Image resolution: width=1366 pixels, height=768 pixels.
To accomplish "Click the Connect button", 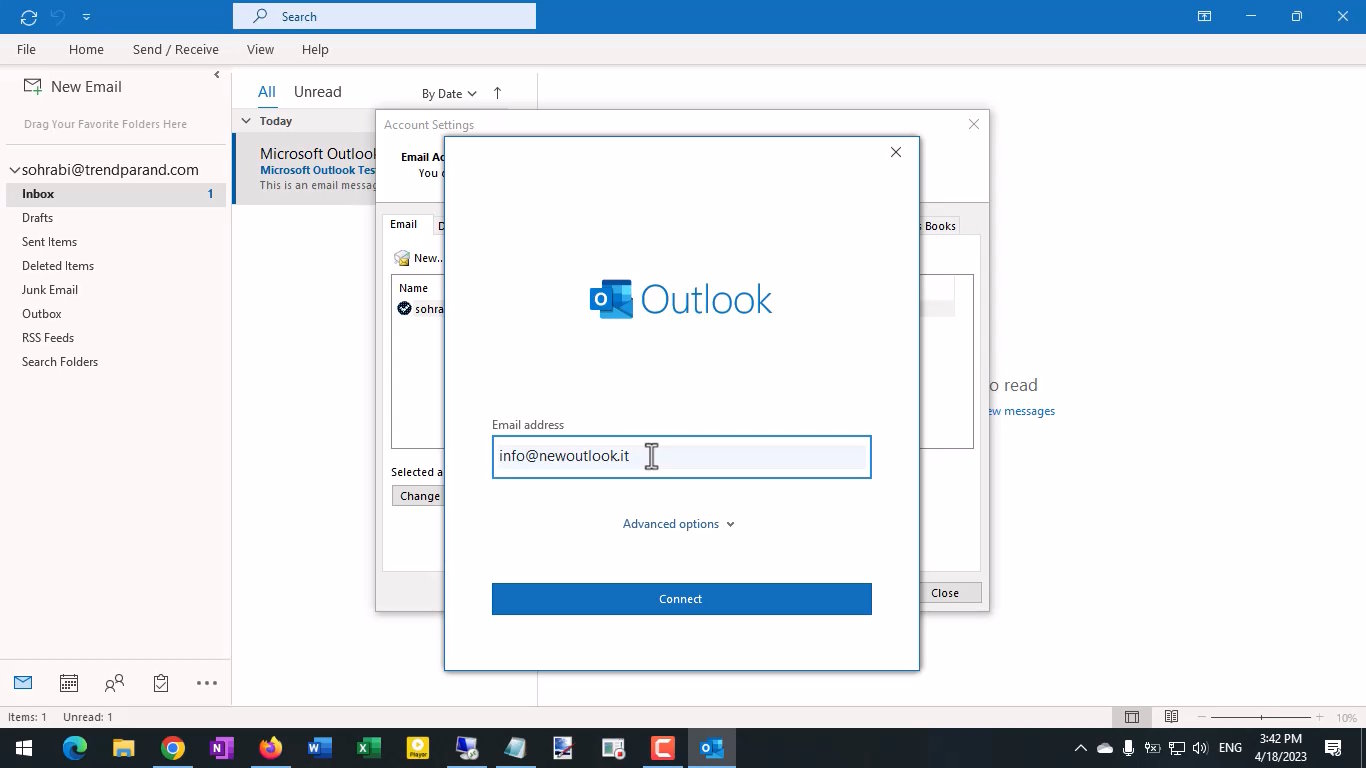I will pyautogui.click(x=681, y=599).
